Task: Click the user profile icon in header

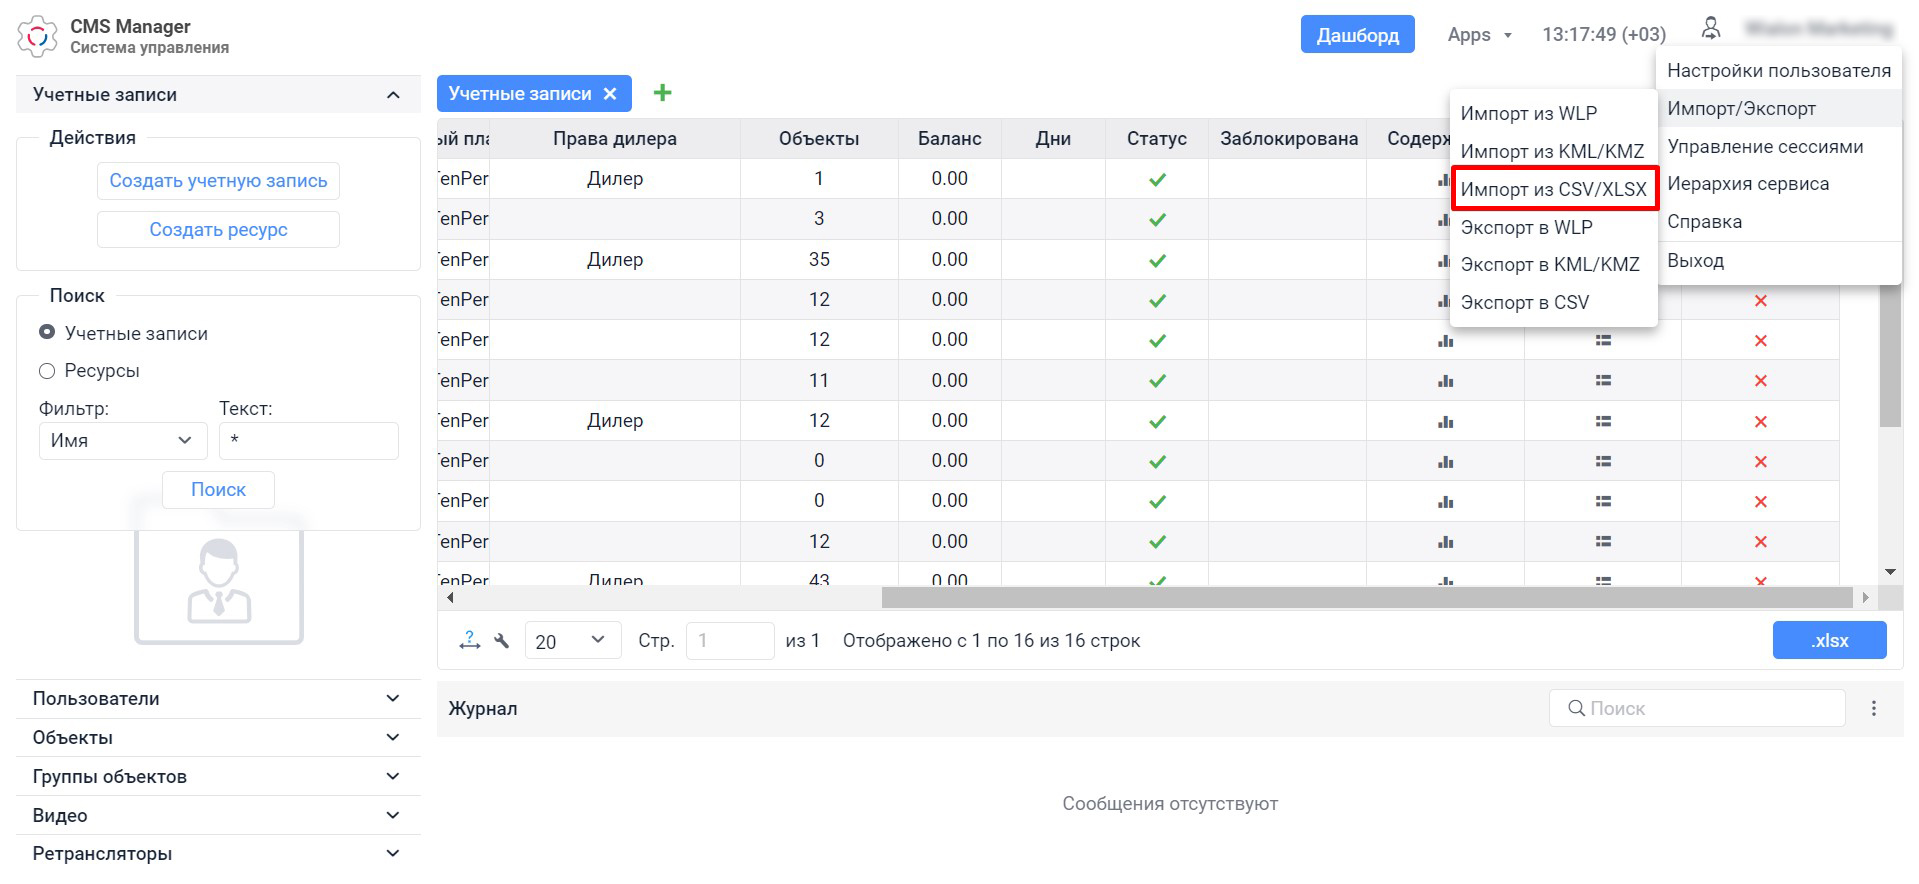Action: [x=1711, y=30]
